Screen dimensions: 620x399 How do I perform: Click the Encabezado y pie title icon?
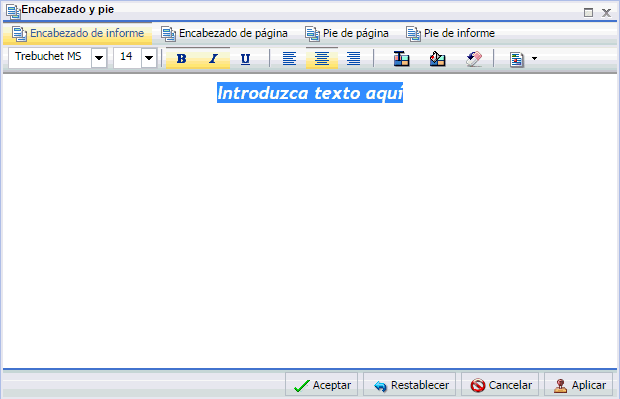(13, 11)
